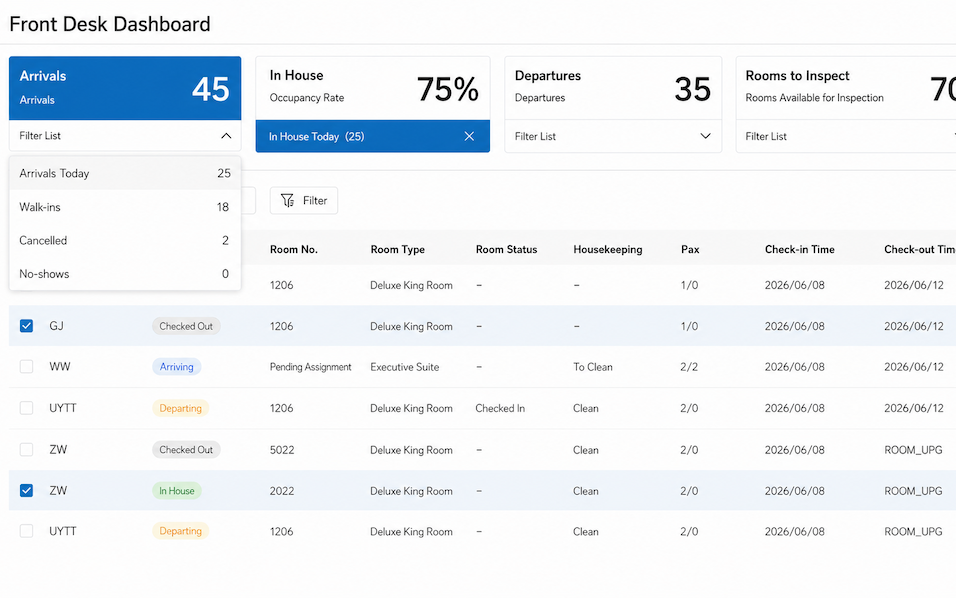Check the ZW Checked Out row checkbox
The image size is (956, 598).
(x=26, y=449)
